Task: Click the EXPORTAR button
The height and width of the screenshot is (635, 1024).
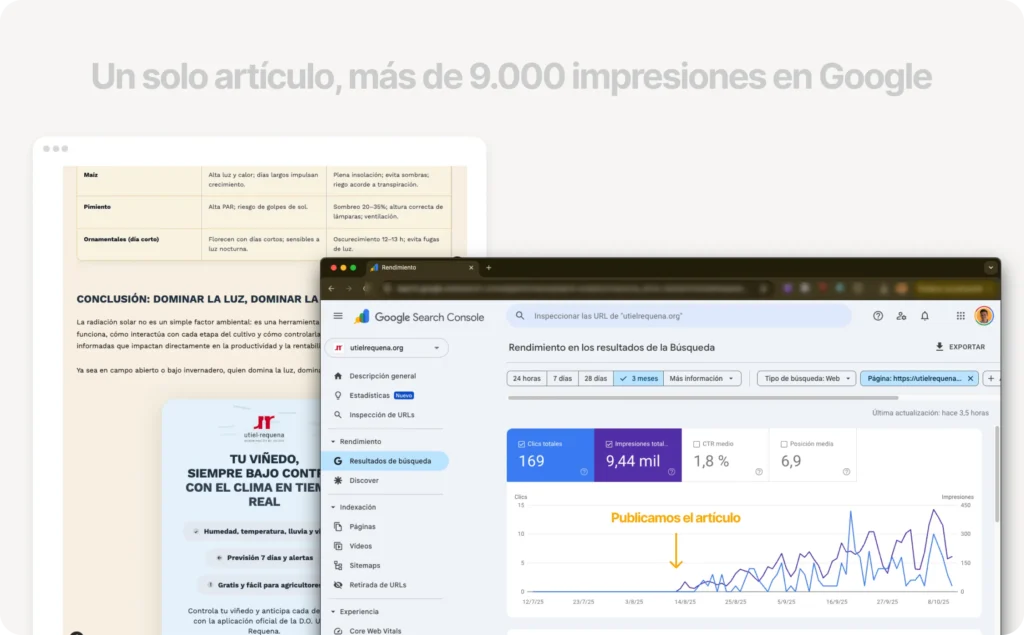Action: click(960, 347)
